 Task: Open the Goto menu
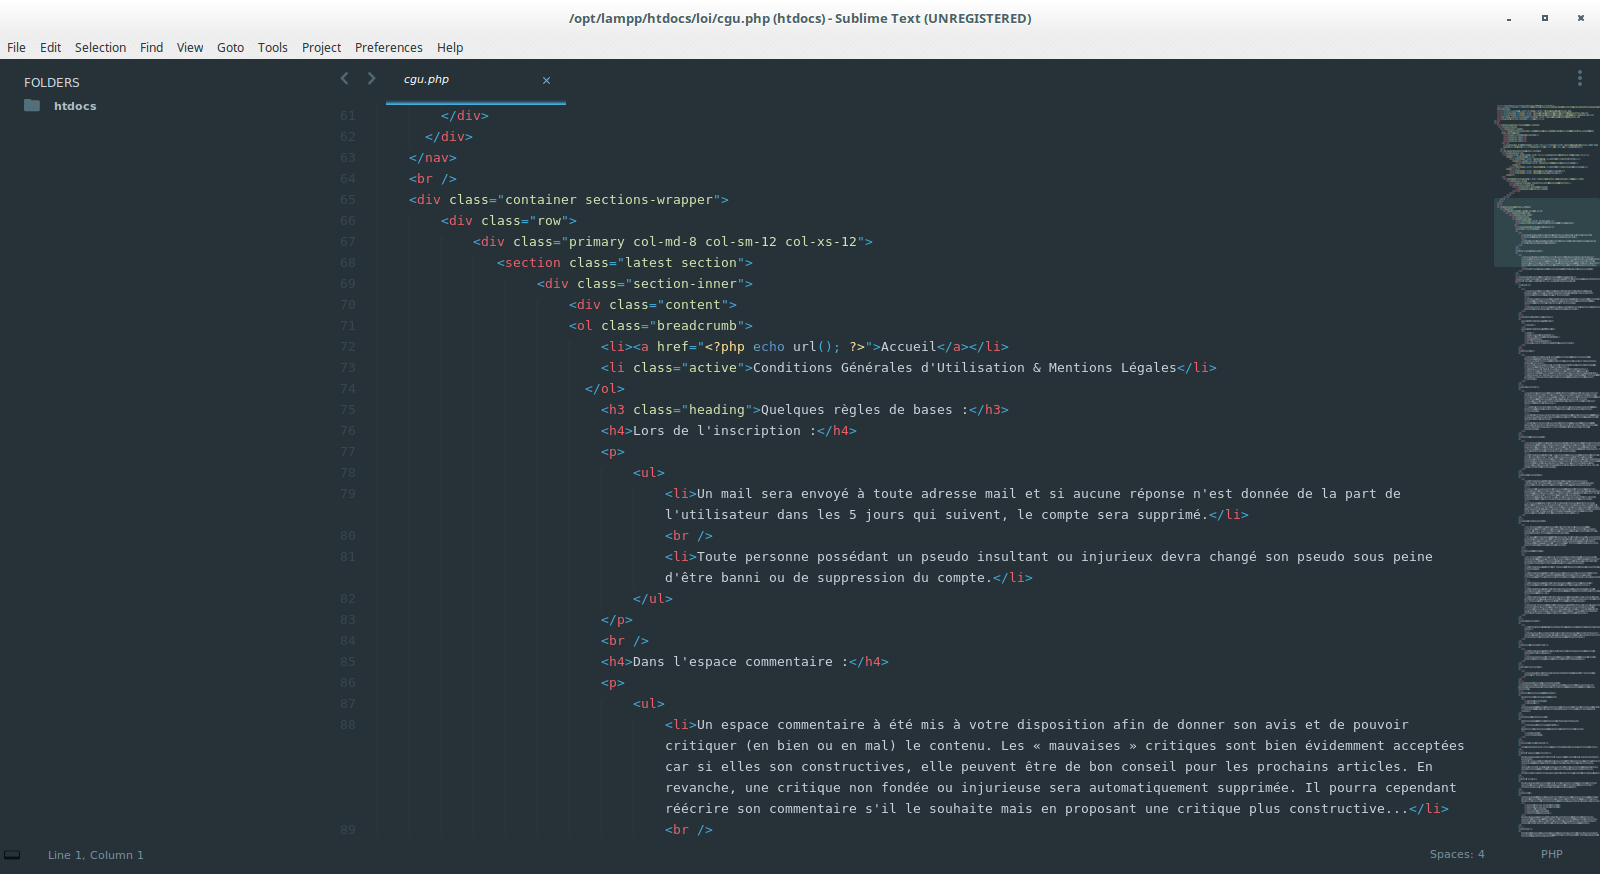(230, 47)
